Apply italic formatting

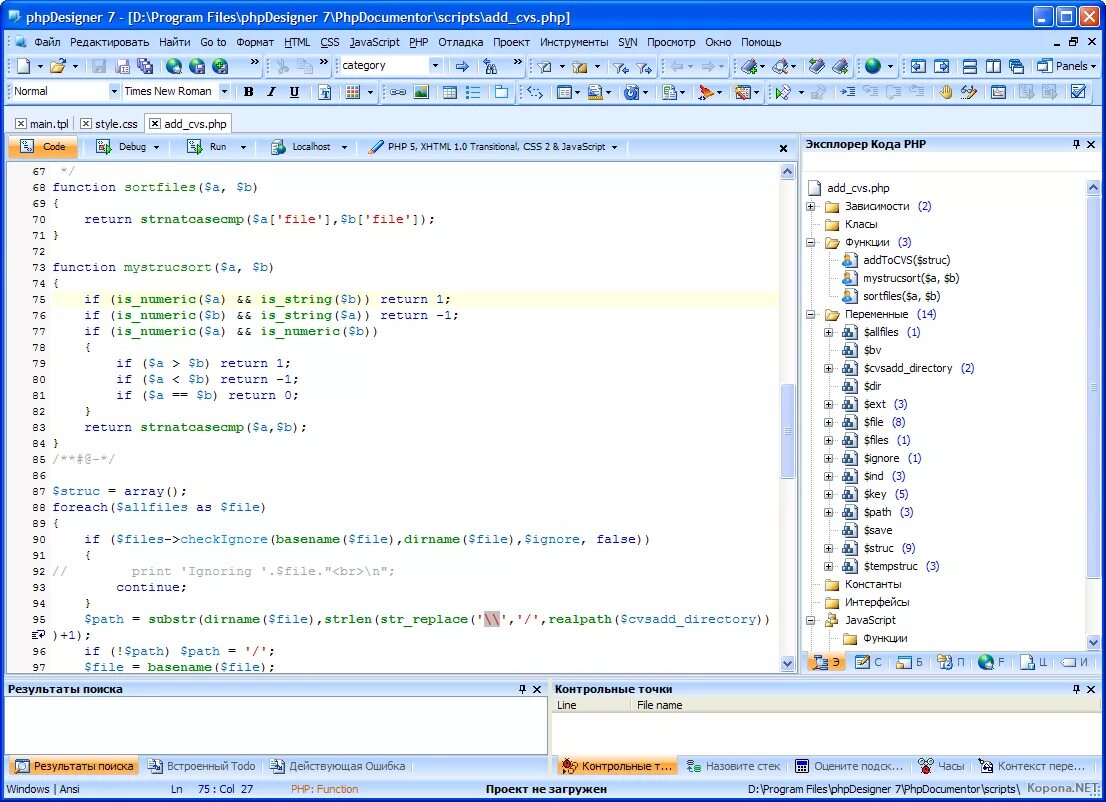[x=270, y=91]
